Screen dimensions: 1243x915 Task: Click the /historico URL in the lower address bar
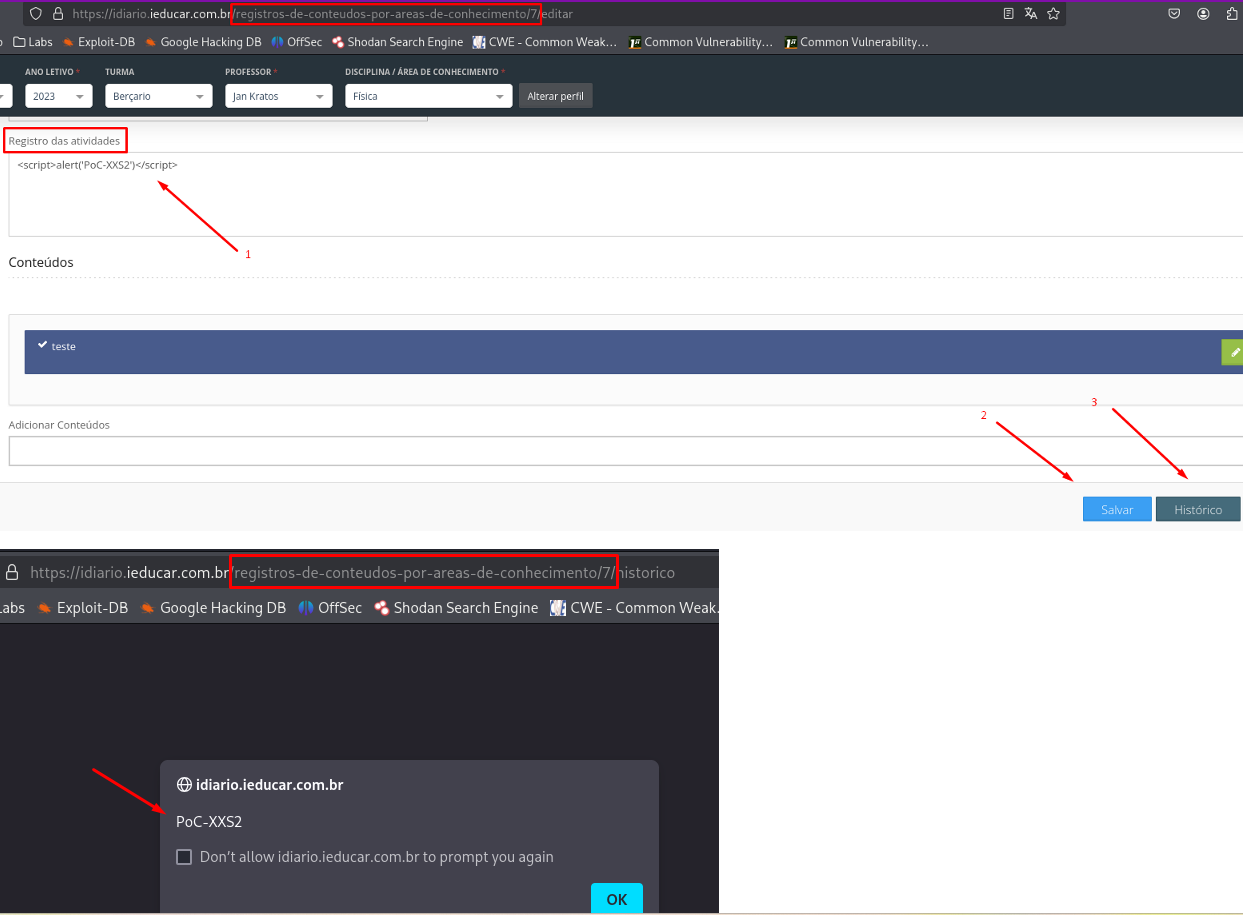coord(352,573)
